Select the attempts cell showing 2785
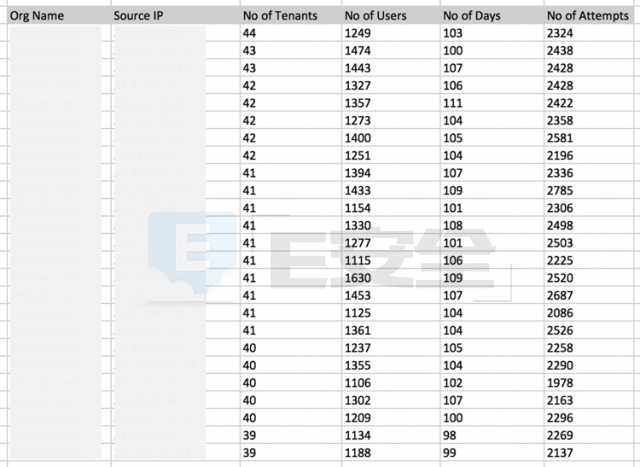 589,191
